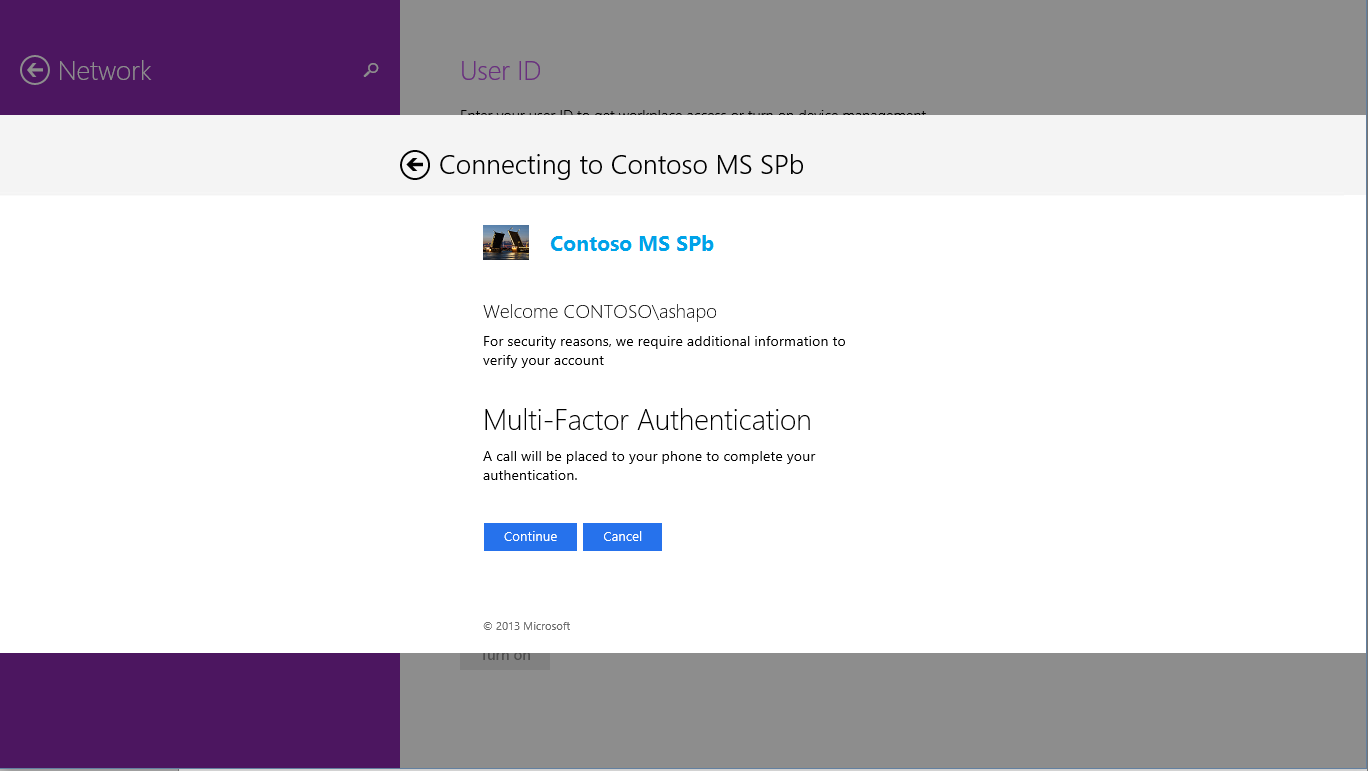This screenshot has width=1368, height=771.
Task: Click the Multi-Factor Authentication heading
Action: pyautogui.click(x=647, y=420)
